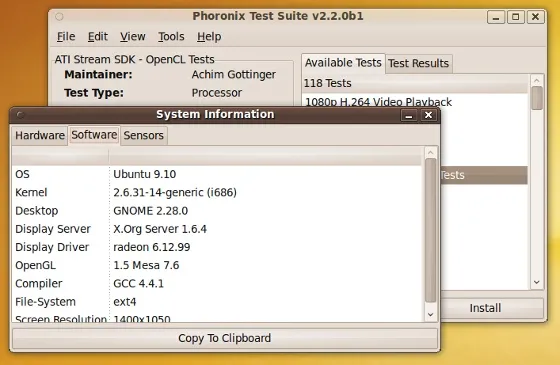
Task: Minimize the System Information window
Action: pyautogui.click(x=409, y=115)
